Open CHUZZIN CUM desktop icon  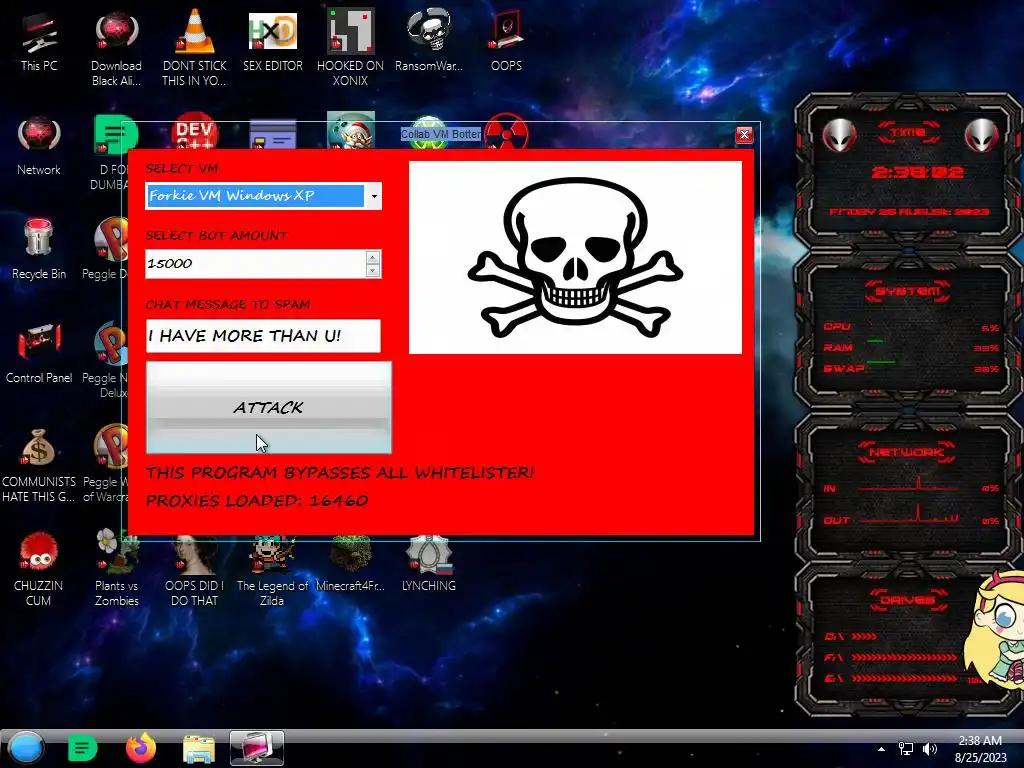point(39,568)
